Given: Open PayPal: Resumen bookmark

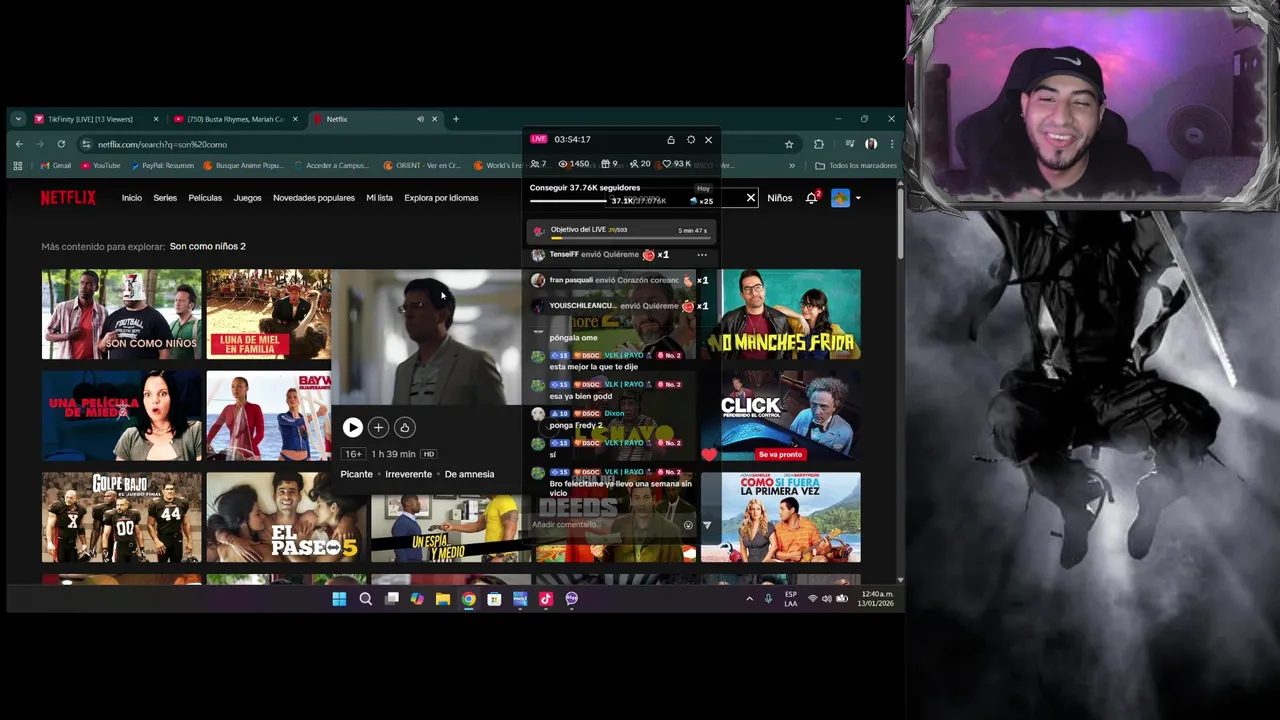Looking at the screenshot, I should click(162, 166).
